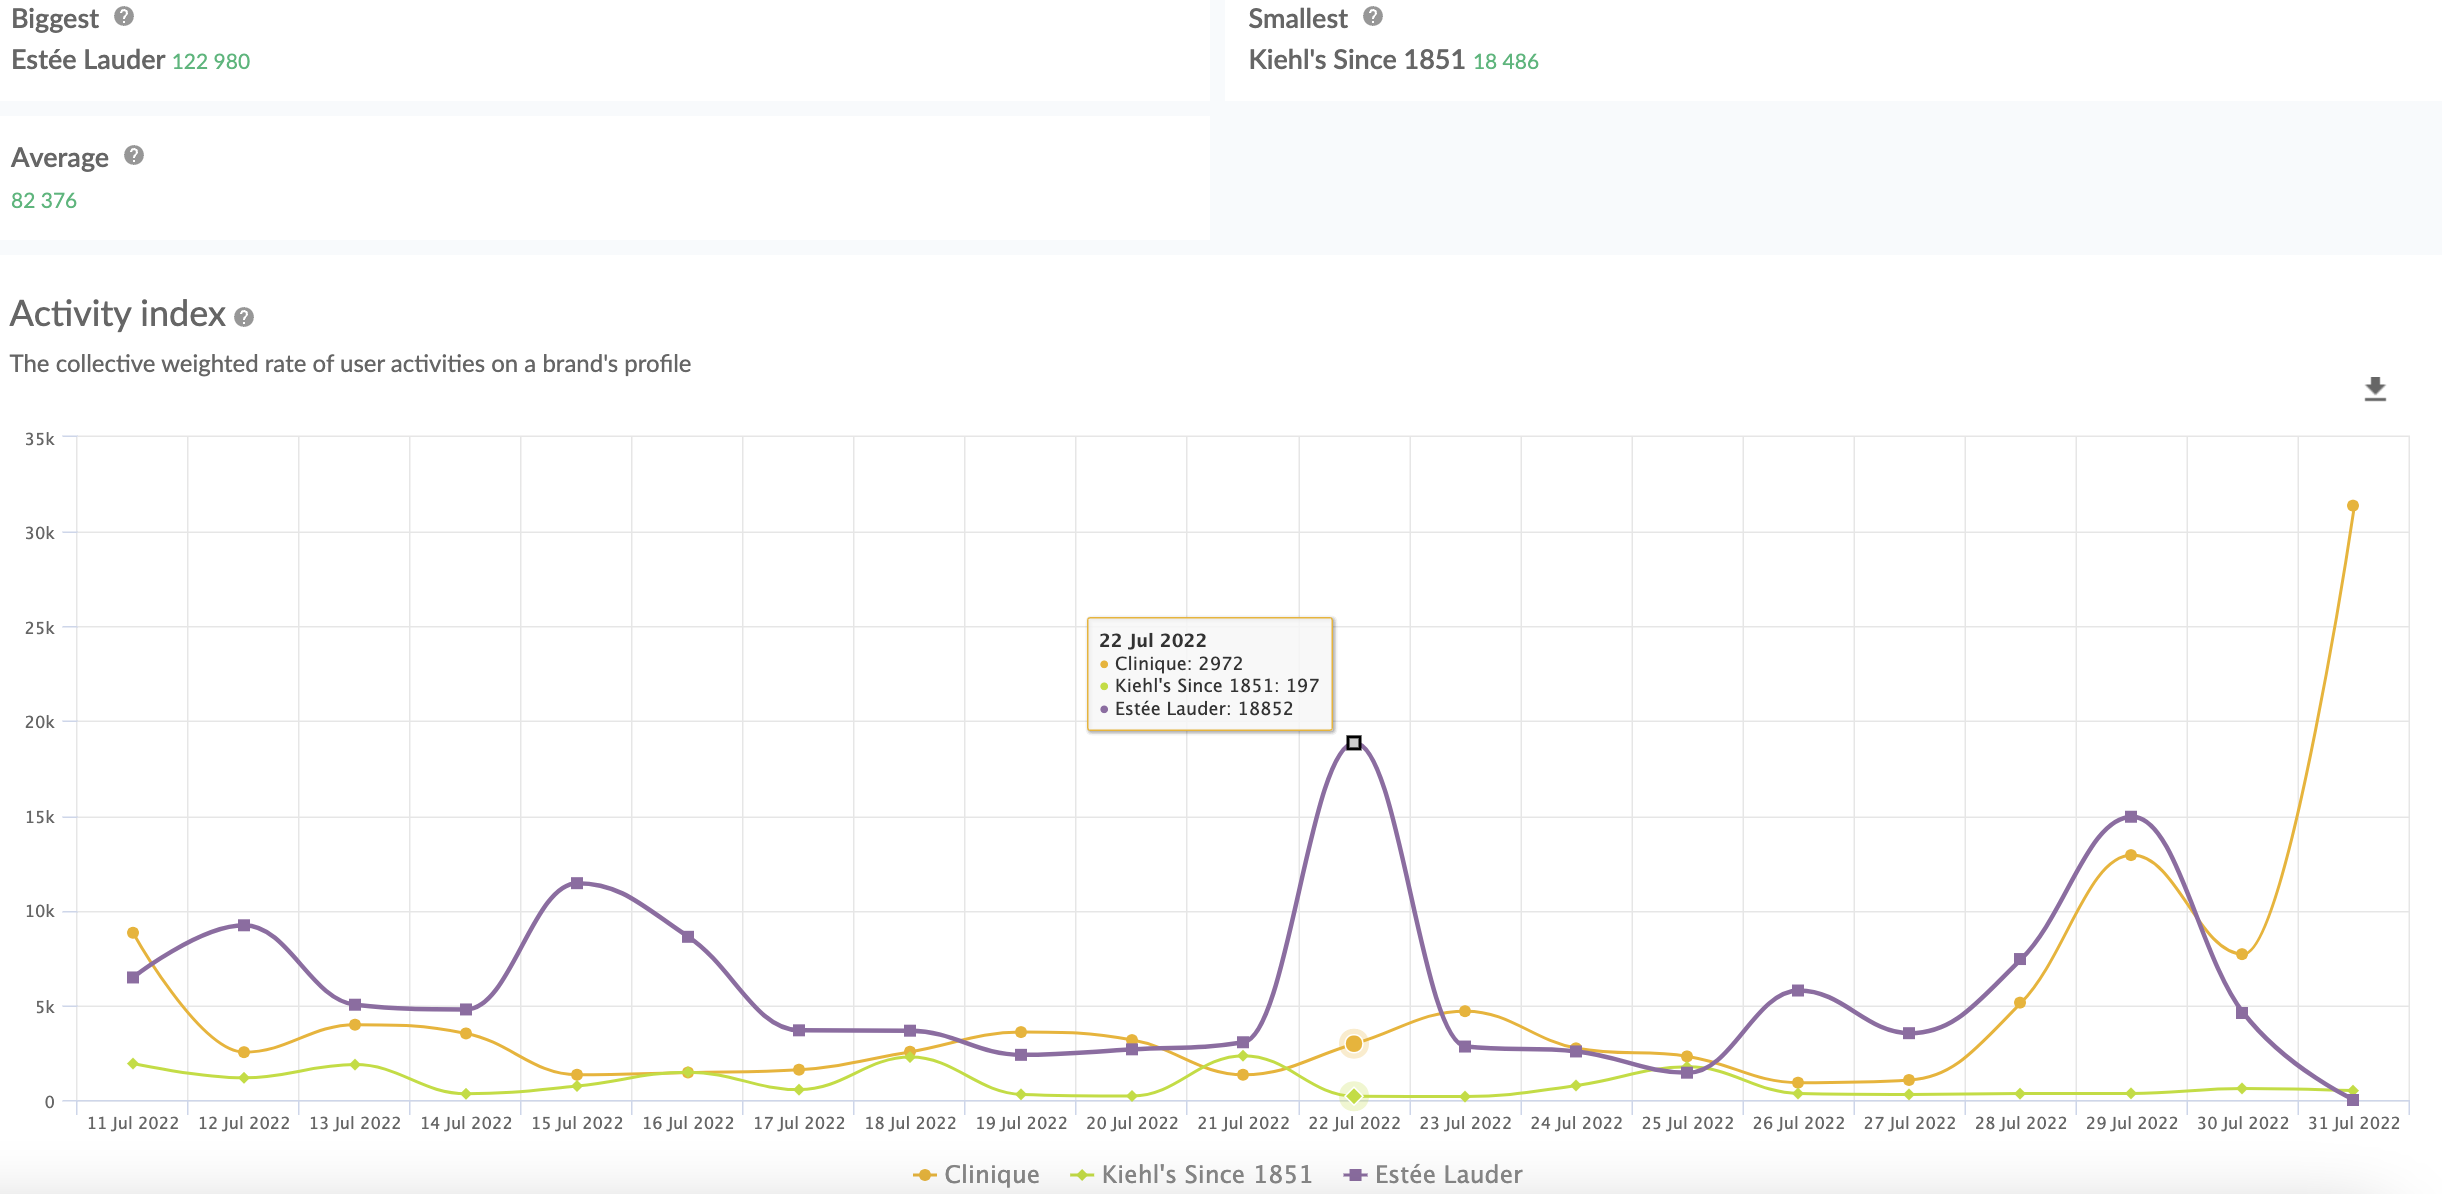Click Estée Lauder peak point on 22 Jul
The width and height of the screenshot is (2442, 1194).
1353,743
